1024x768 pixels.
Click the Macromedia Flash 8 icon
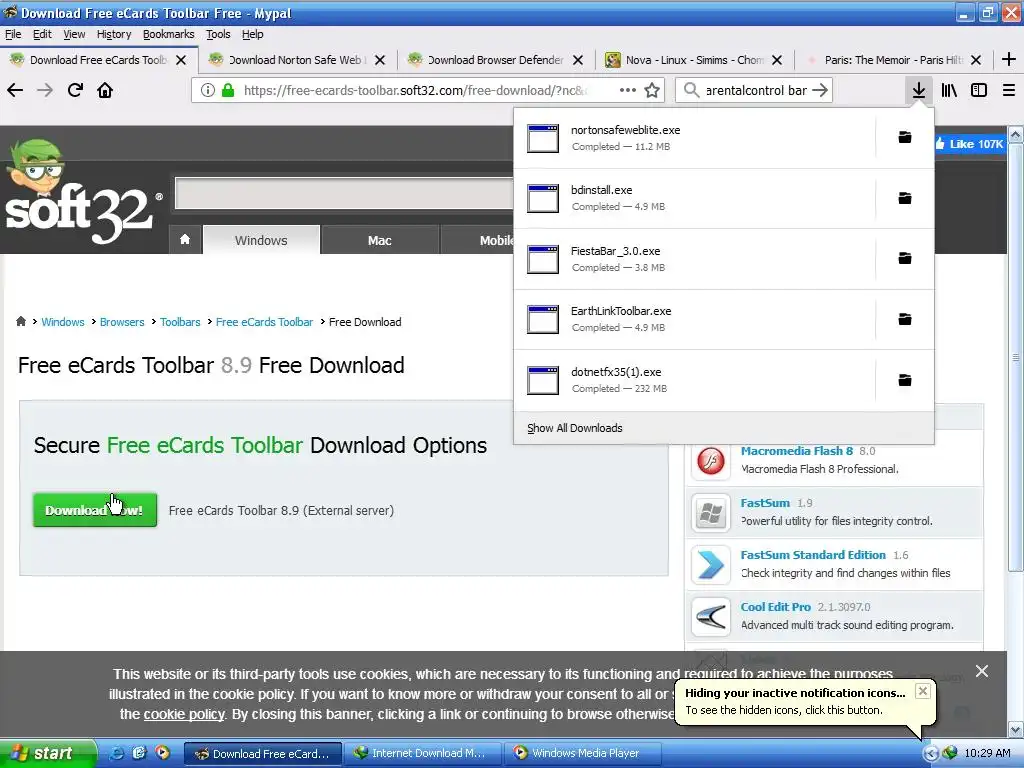711,460
